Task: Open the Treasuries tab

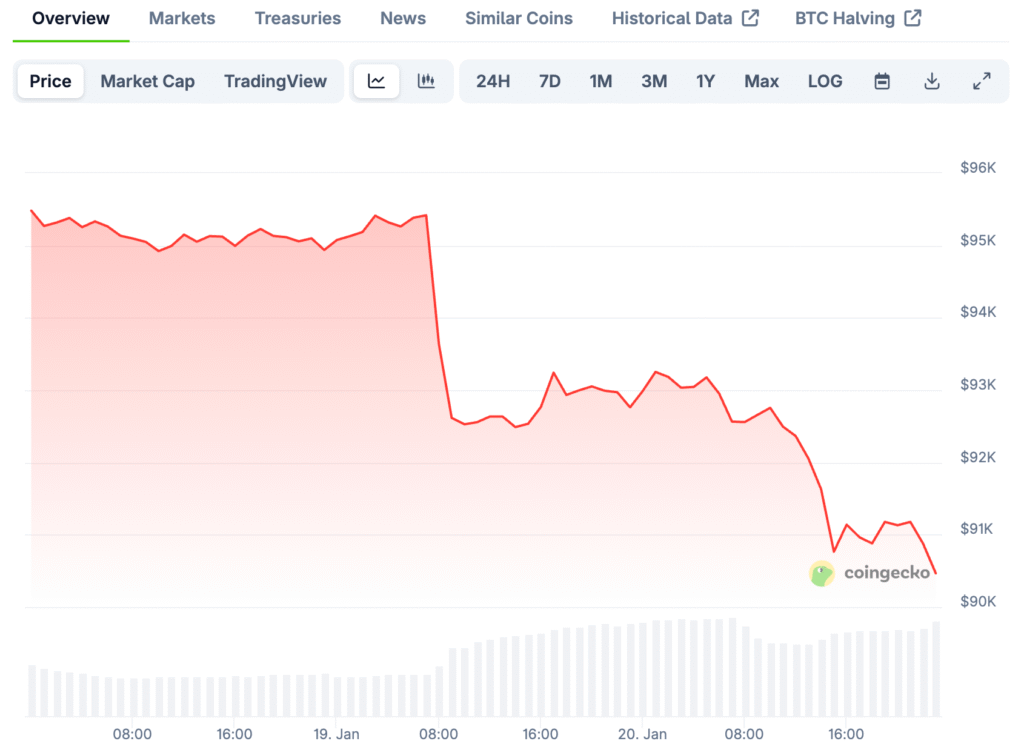Action: 297,18
